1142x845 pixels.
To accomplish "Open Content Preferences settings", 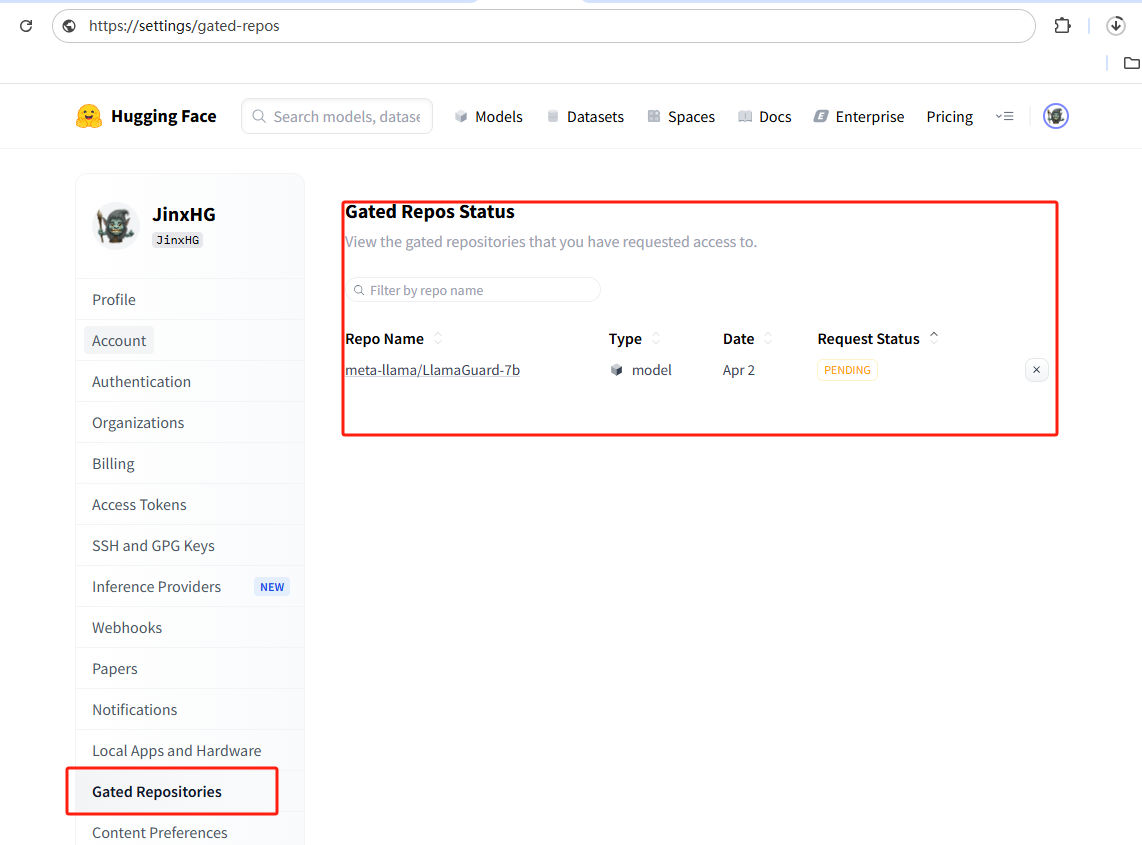I will pos(160,833).
